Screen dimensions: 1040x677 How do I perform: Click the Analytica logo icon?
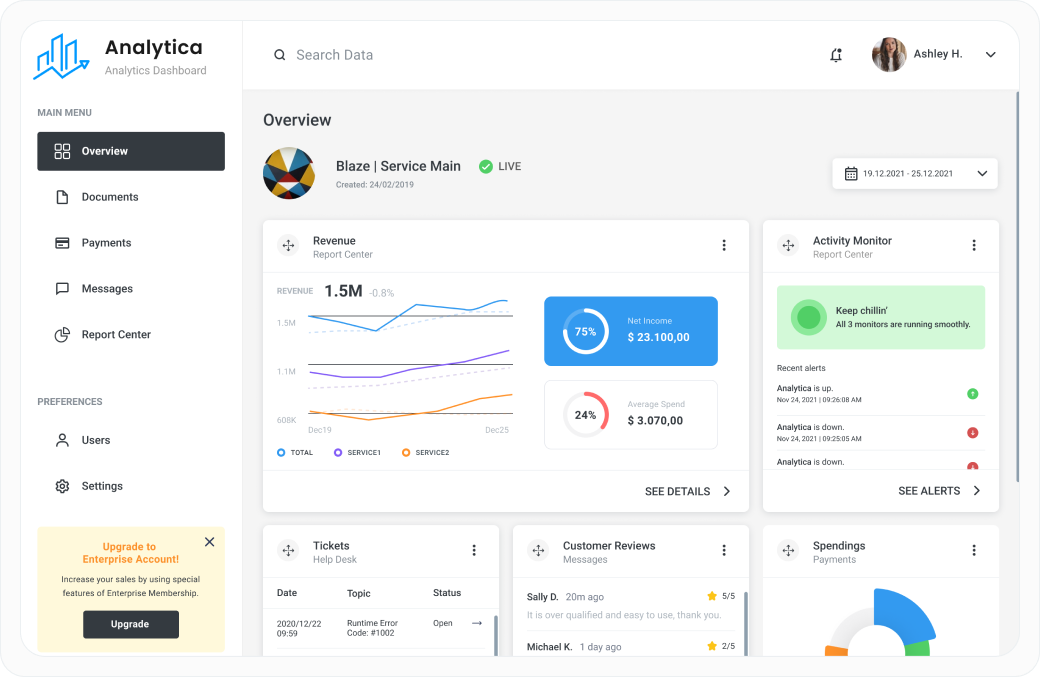click(x=61, y=56)
